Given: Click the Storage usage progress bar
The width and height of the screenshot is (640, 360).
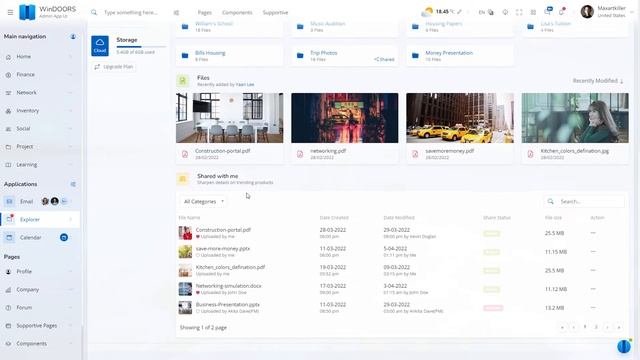Looking at the screenshot, I should [141, 47].
